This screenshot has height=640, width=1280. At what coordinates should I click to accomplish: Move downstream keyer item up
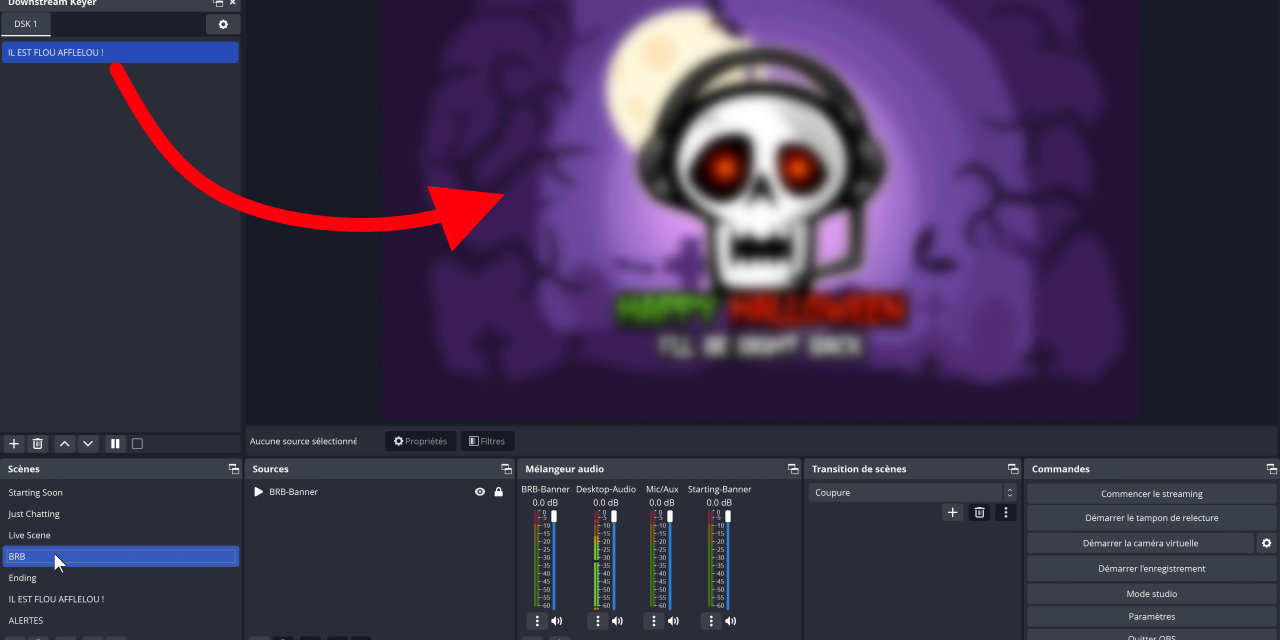pyautogui.click(x=64, y=443)
